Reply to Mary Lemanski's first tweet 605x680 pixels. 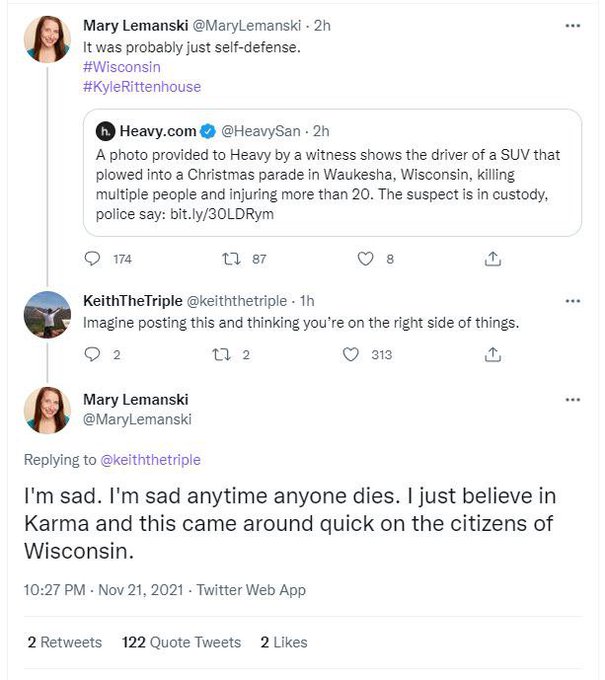tap(95, 260)
